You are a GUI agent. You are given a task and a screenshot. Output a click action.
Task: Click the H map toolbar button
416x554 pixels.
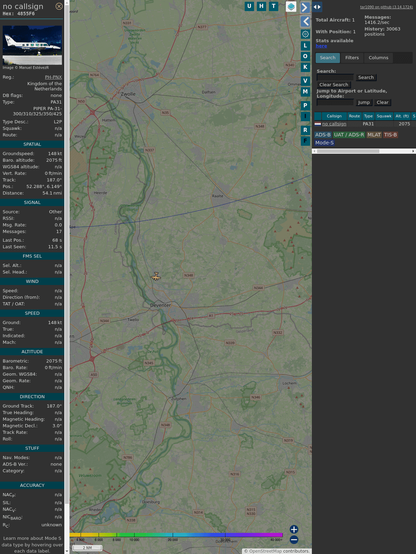262,6
